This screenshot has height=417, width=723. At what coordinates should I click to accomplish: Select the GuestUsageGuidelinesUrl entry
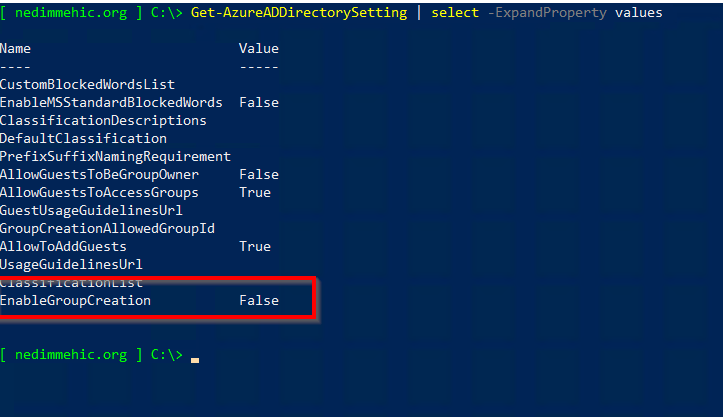tap(91, 210)
